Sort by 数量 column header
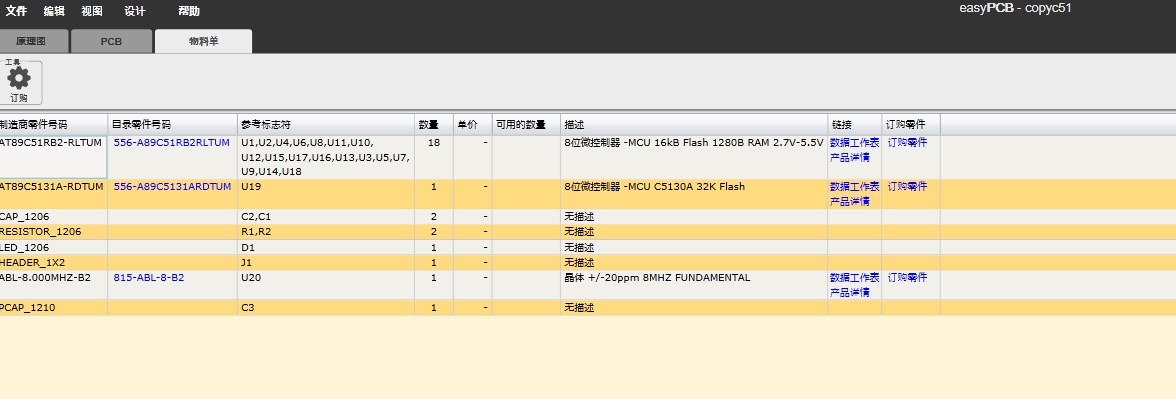This screenshot has width=1176, height=399. (434, 124)
